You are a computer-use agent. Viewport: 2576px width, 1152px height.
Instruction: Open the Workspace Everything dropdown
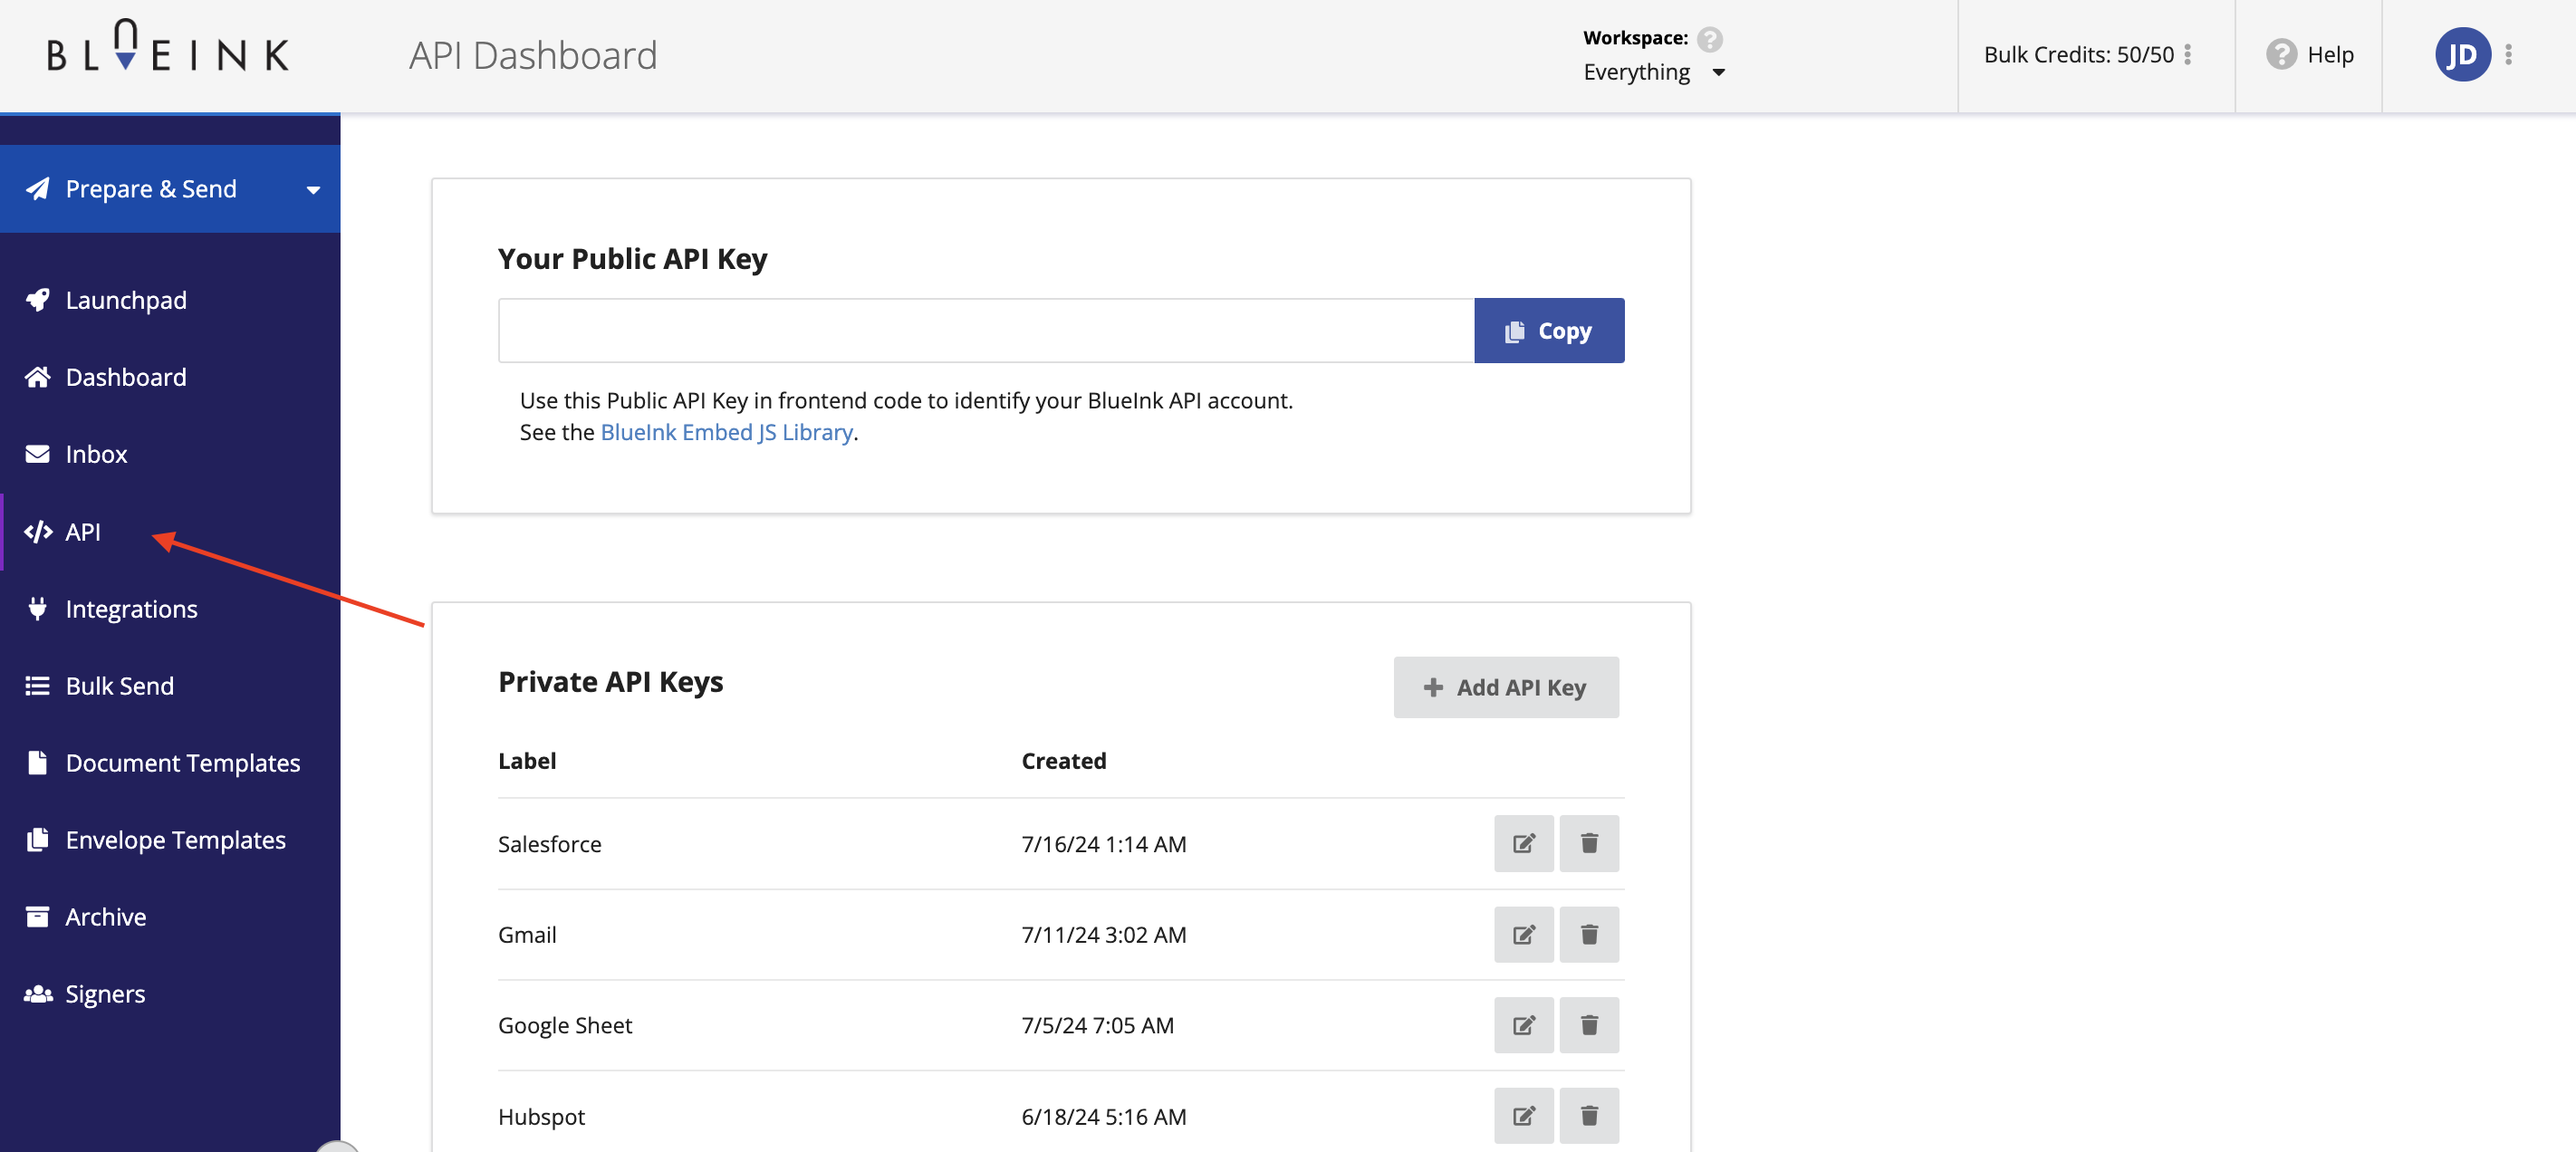(x=1654, y=72)
